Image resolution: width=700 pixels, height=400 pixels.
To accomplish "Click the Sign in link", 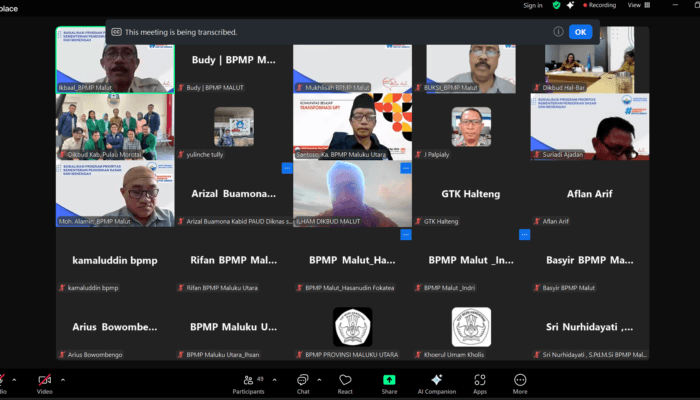I will [x=532, y=5].
